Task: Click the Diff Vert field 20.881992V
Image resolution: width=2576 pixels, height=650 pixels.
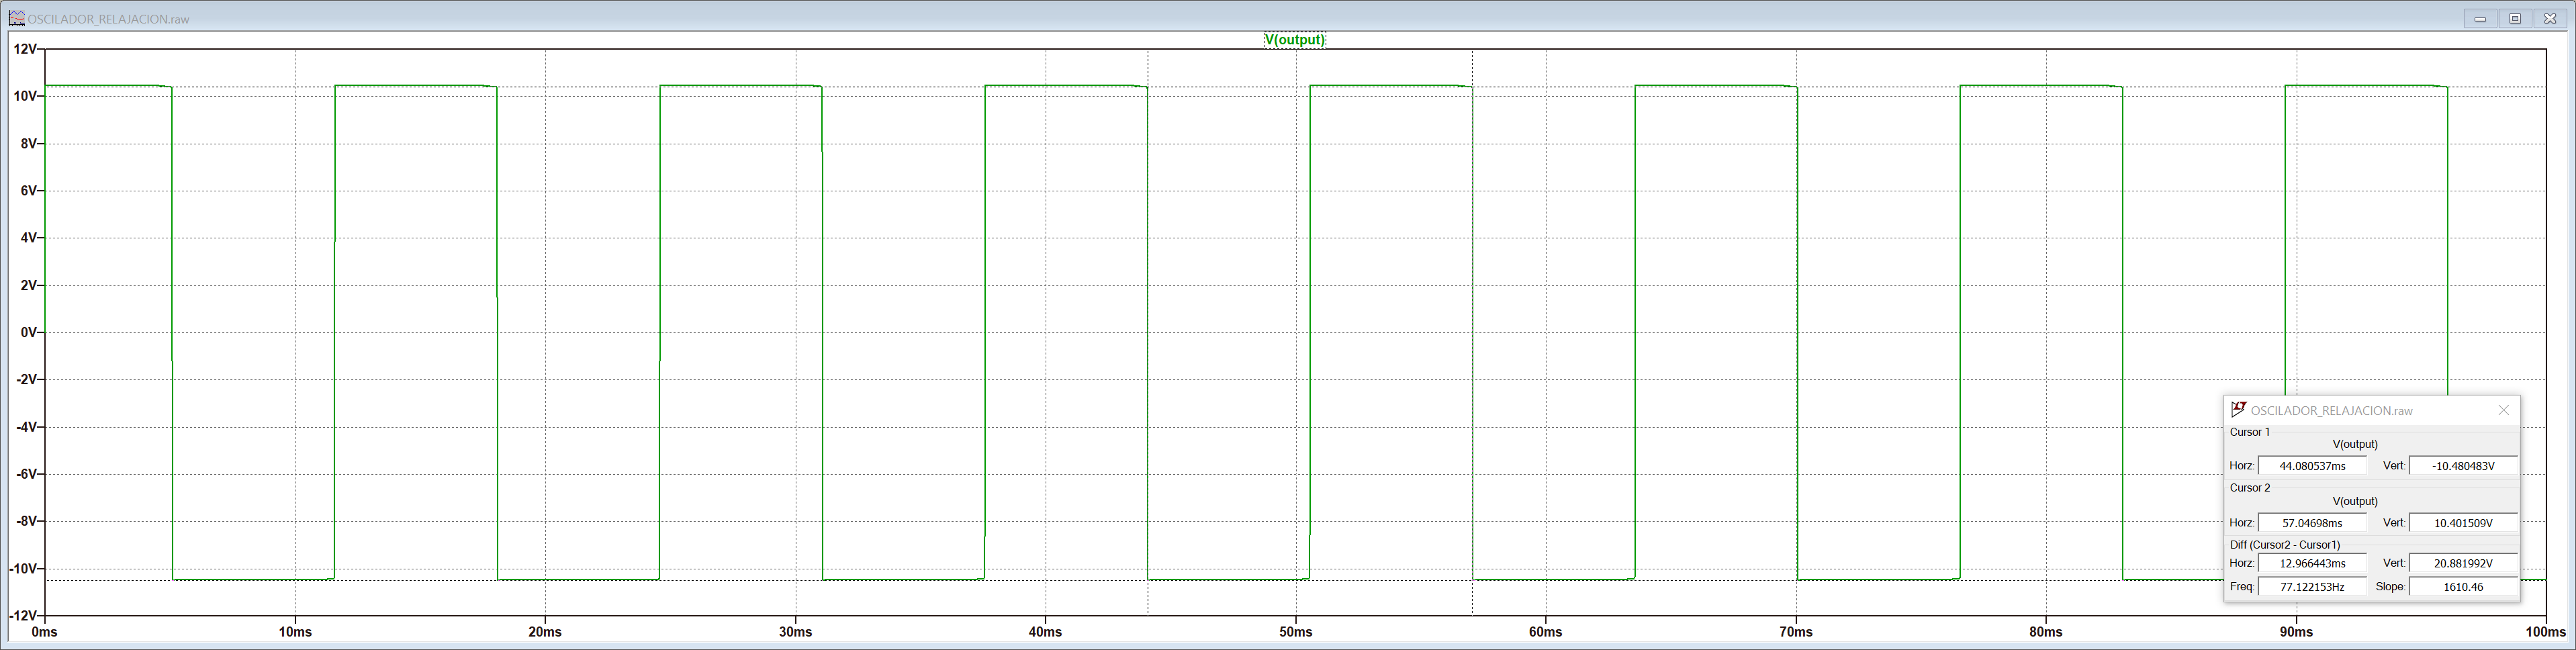Action: click(2462, 563)
